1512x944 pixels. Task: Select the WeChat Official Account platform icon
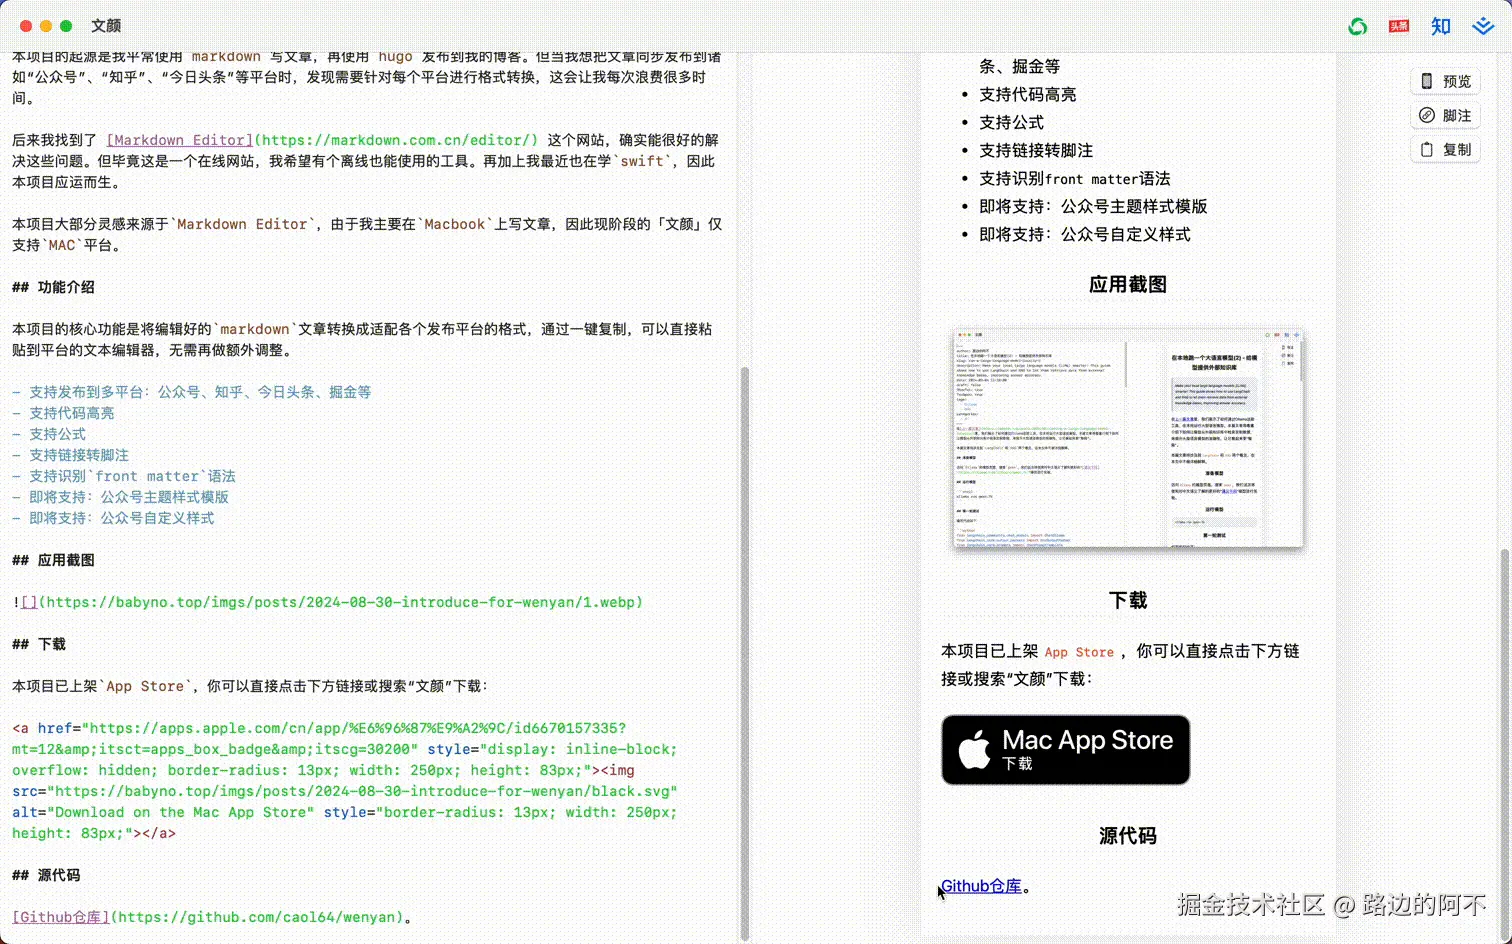(x=1357, y=26)
